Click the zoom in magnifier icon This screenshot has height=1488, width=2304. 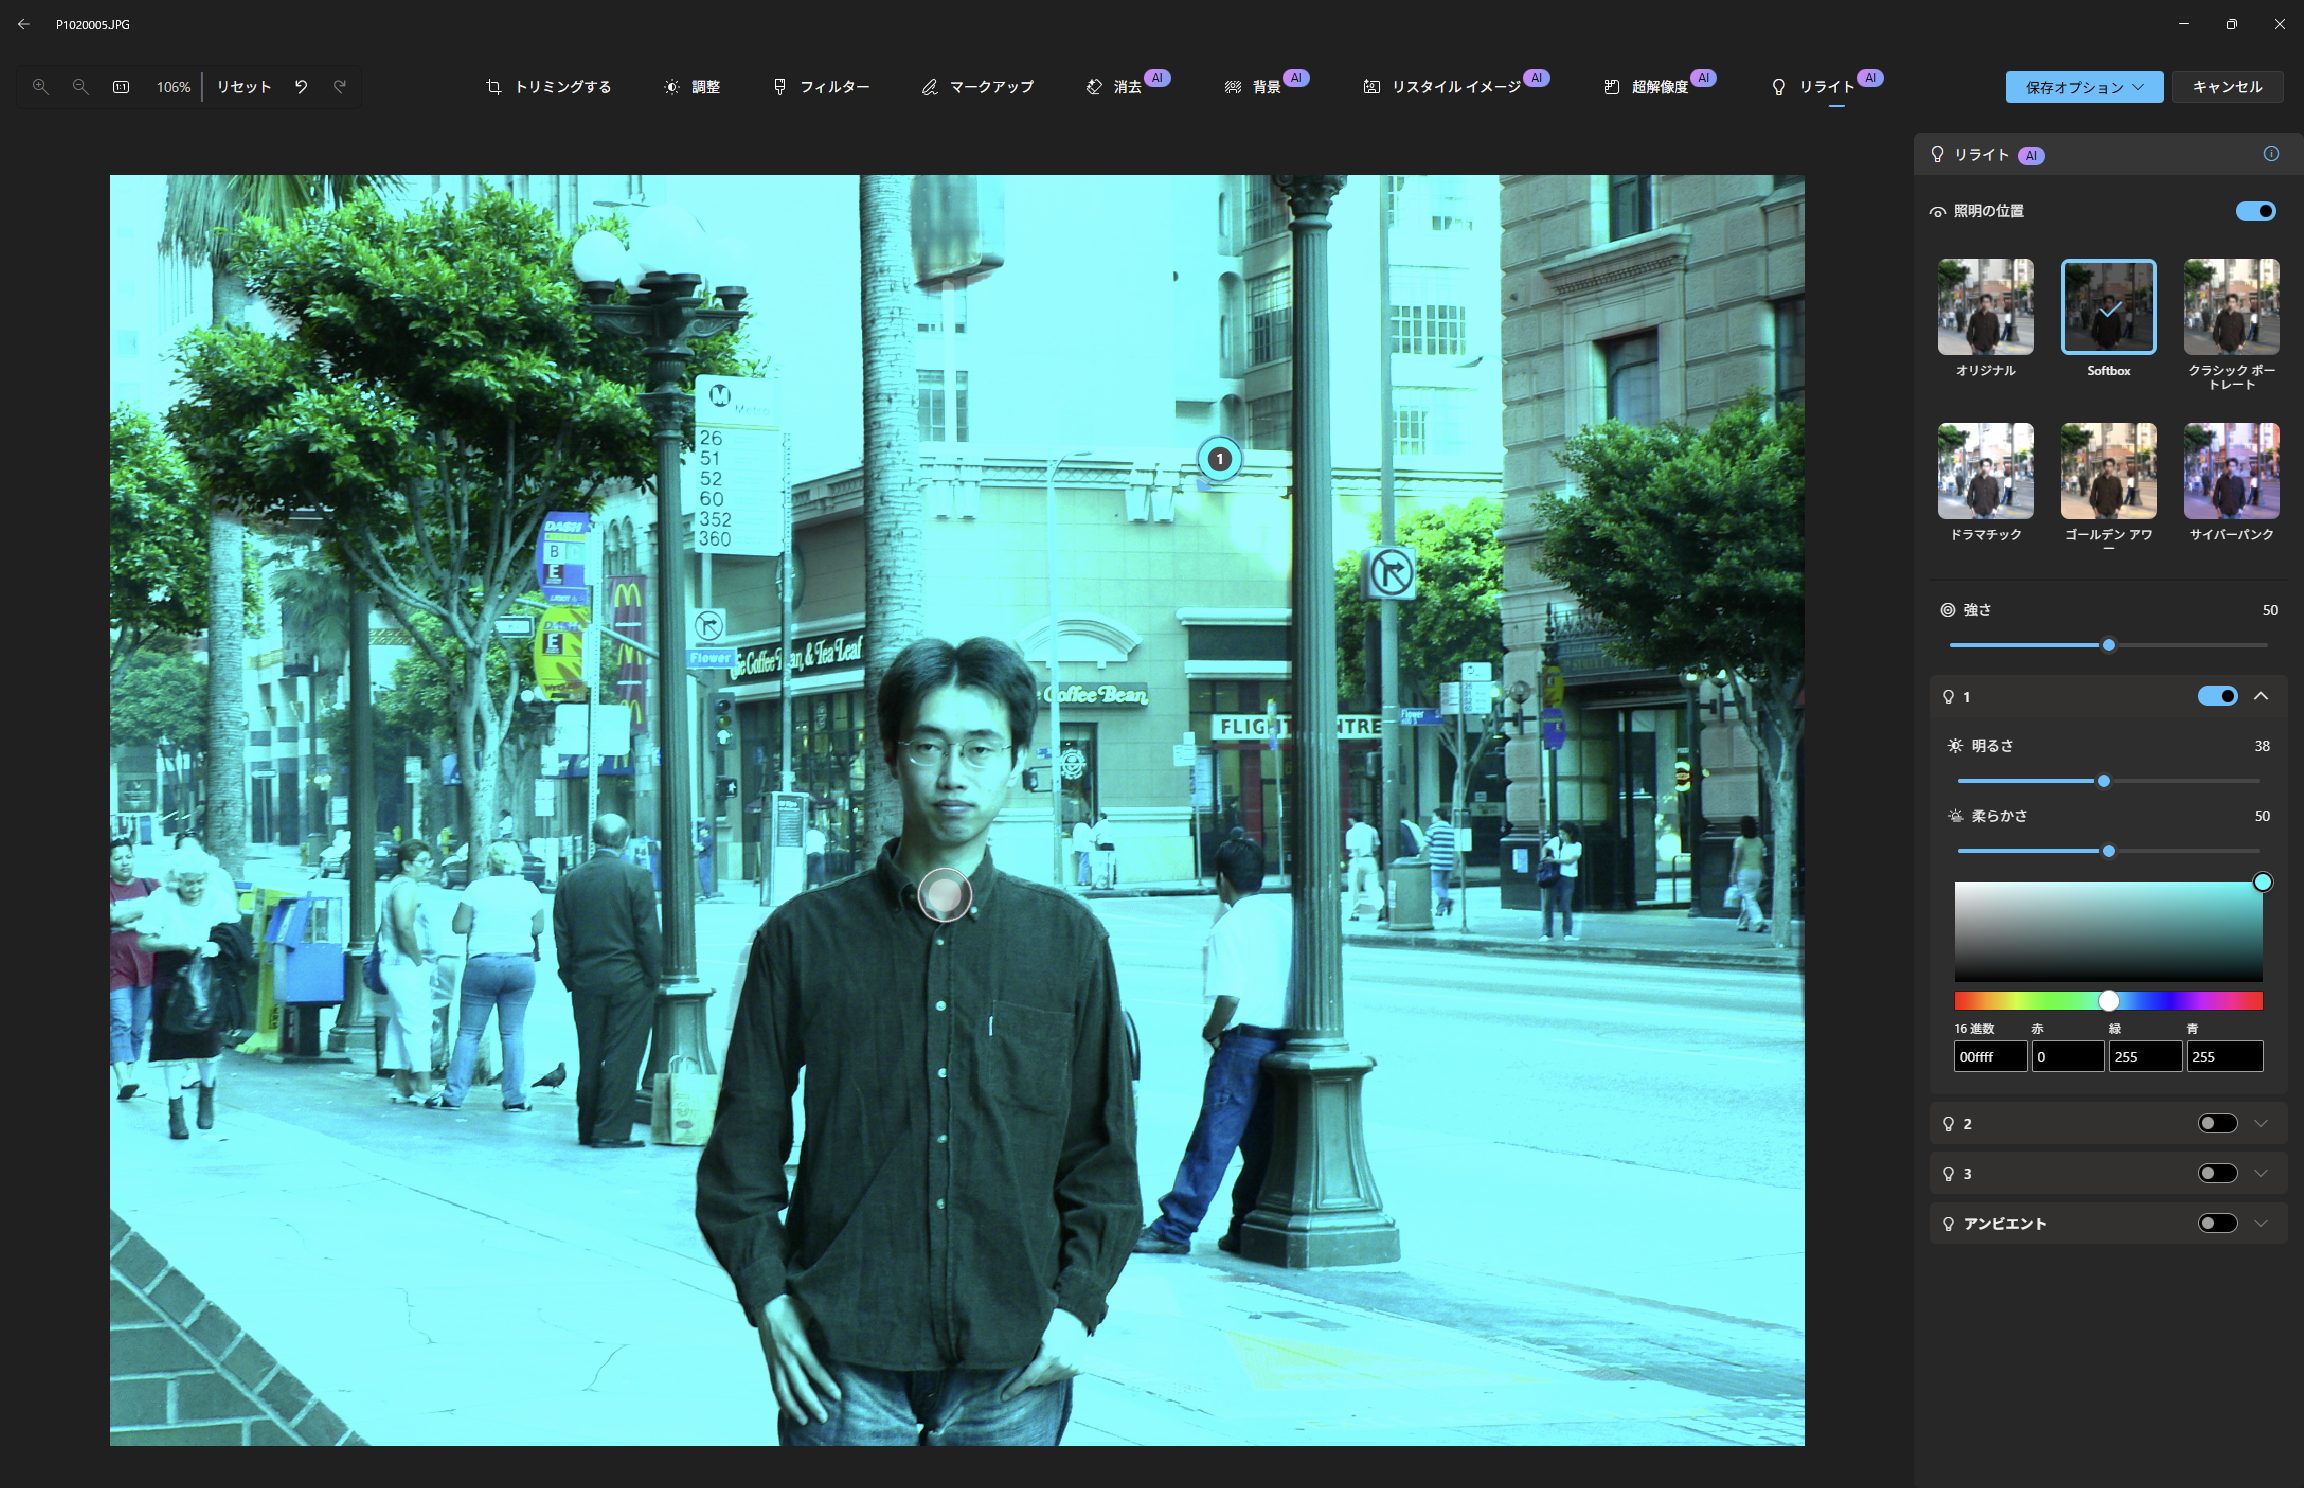pyautogui.click(x=41, y=87)
